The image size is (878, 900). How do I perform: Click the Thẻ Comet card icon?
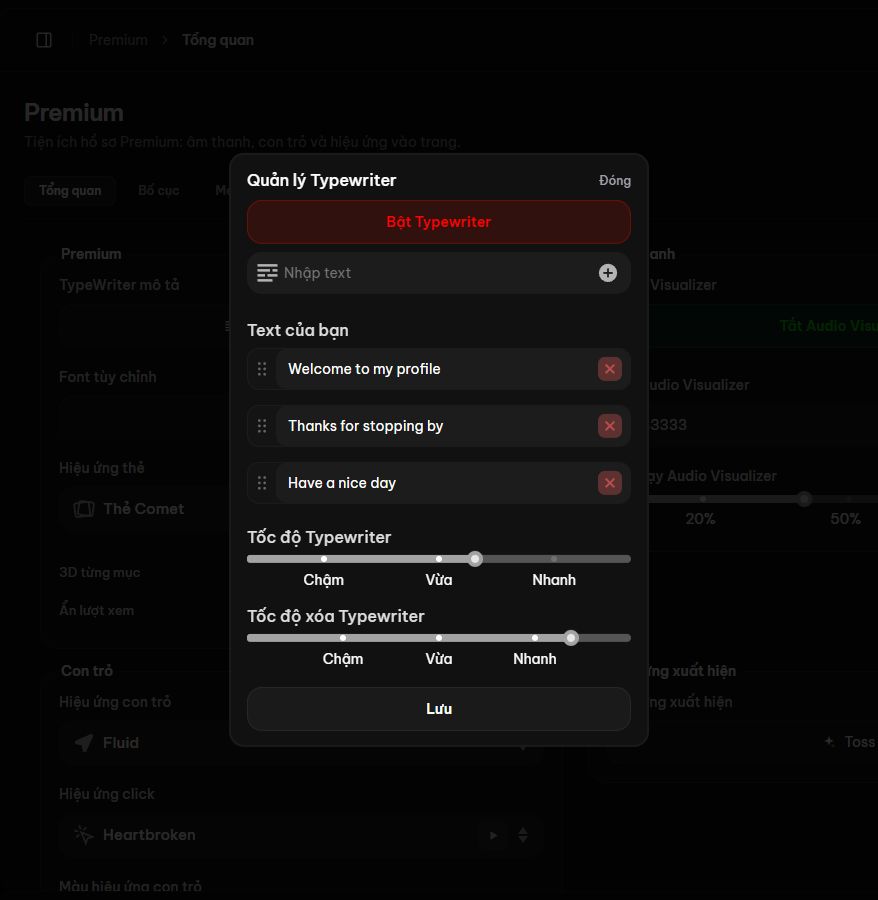[x=84, y=509]
